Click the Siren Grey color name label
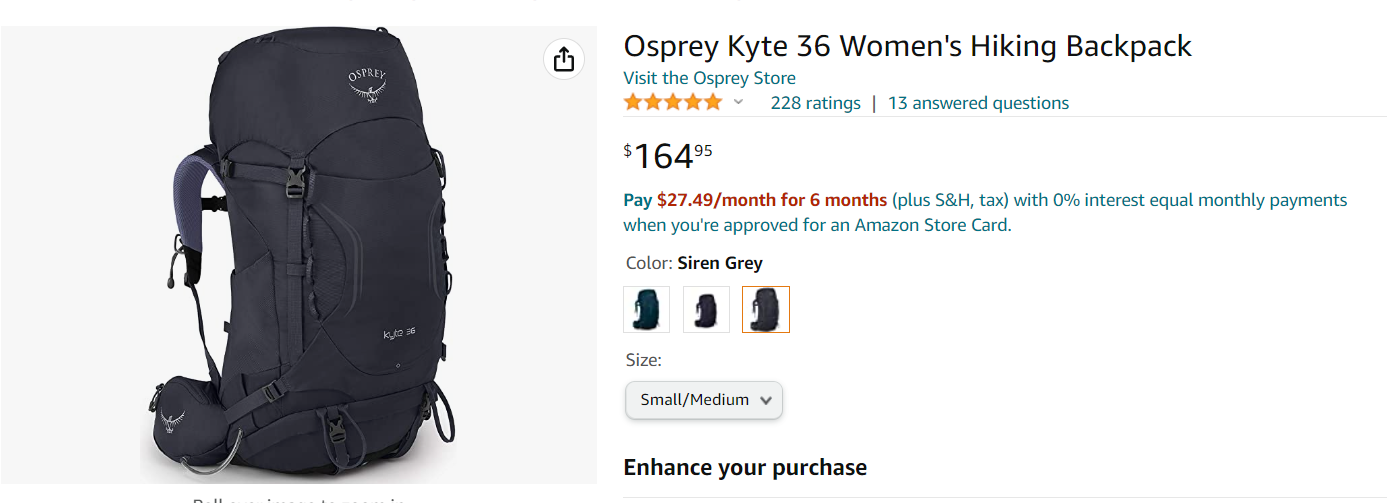The image size is (1387, 503). (x=720, y=263)
